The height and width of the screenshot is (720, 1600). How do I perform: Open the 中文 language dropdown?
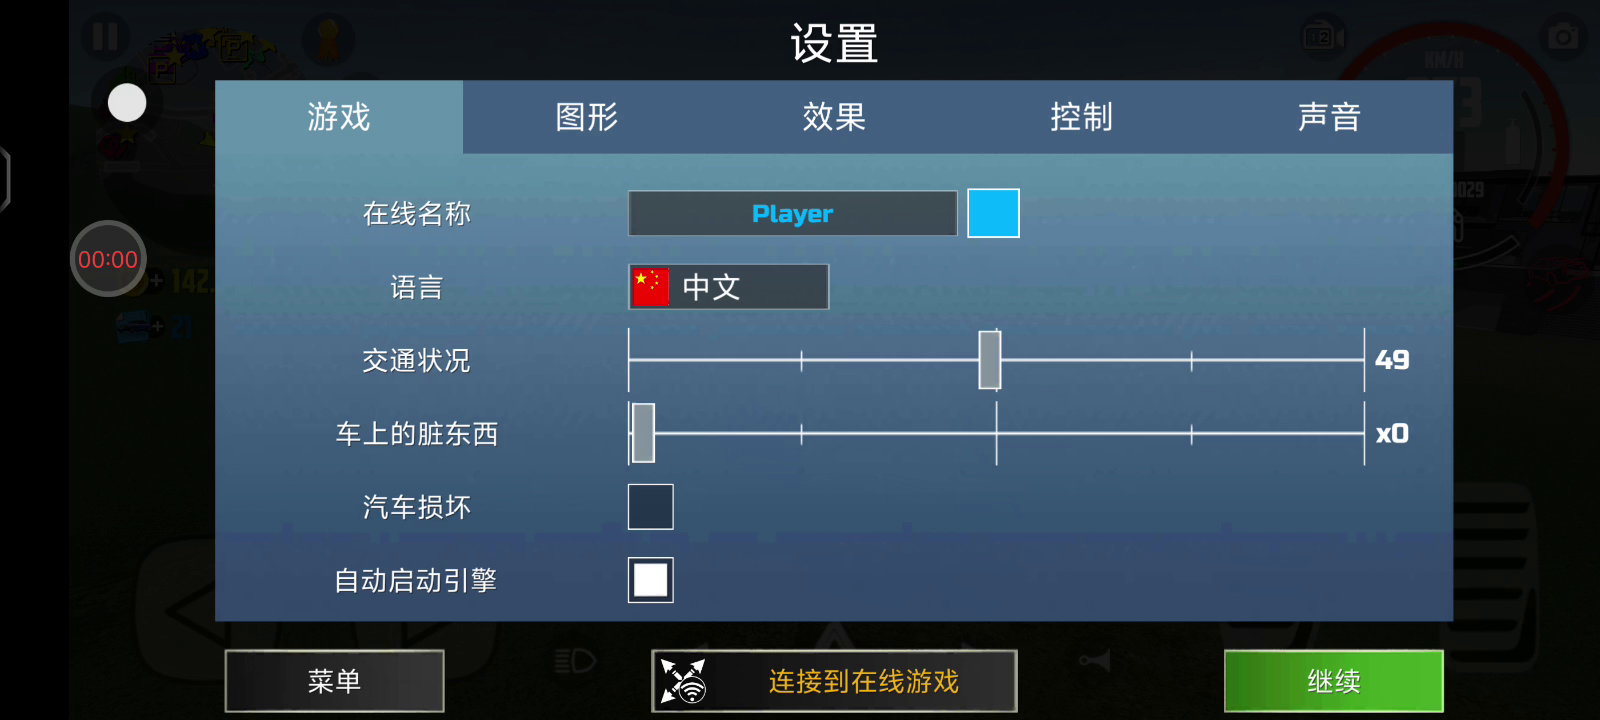pyautogui.click(x=728, y=287)
